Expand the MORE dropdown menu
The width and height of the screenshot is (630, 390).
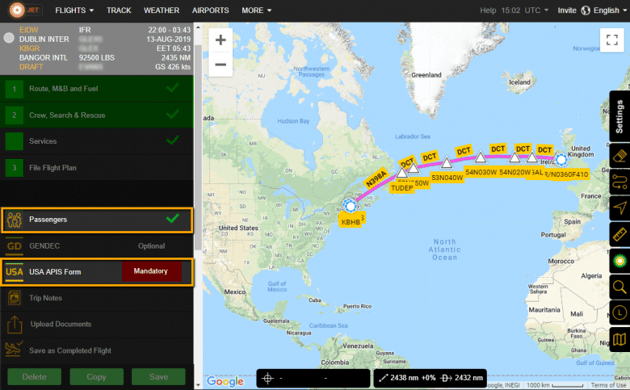256,10
